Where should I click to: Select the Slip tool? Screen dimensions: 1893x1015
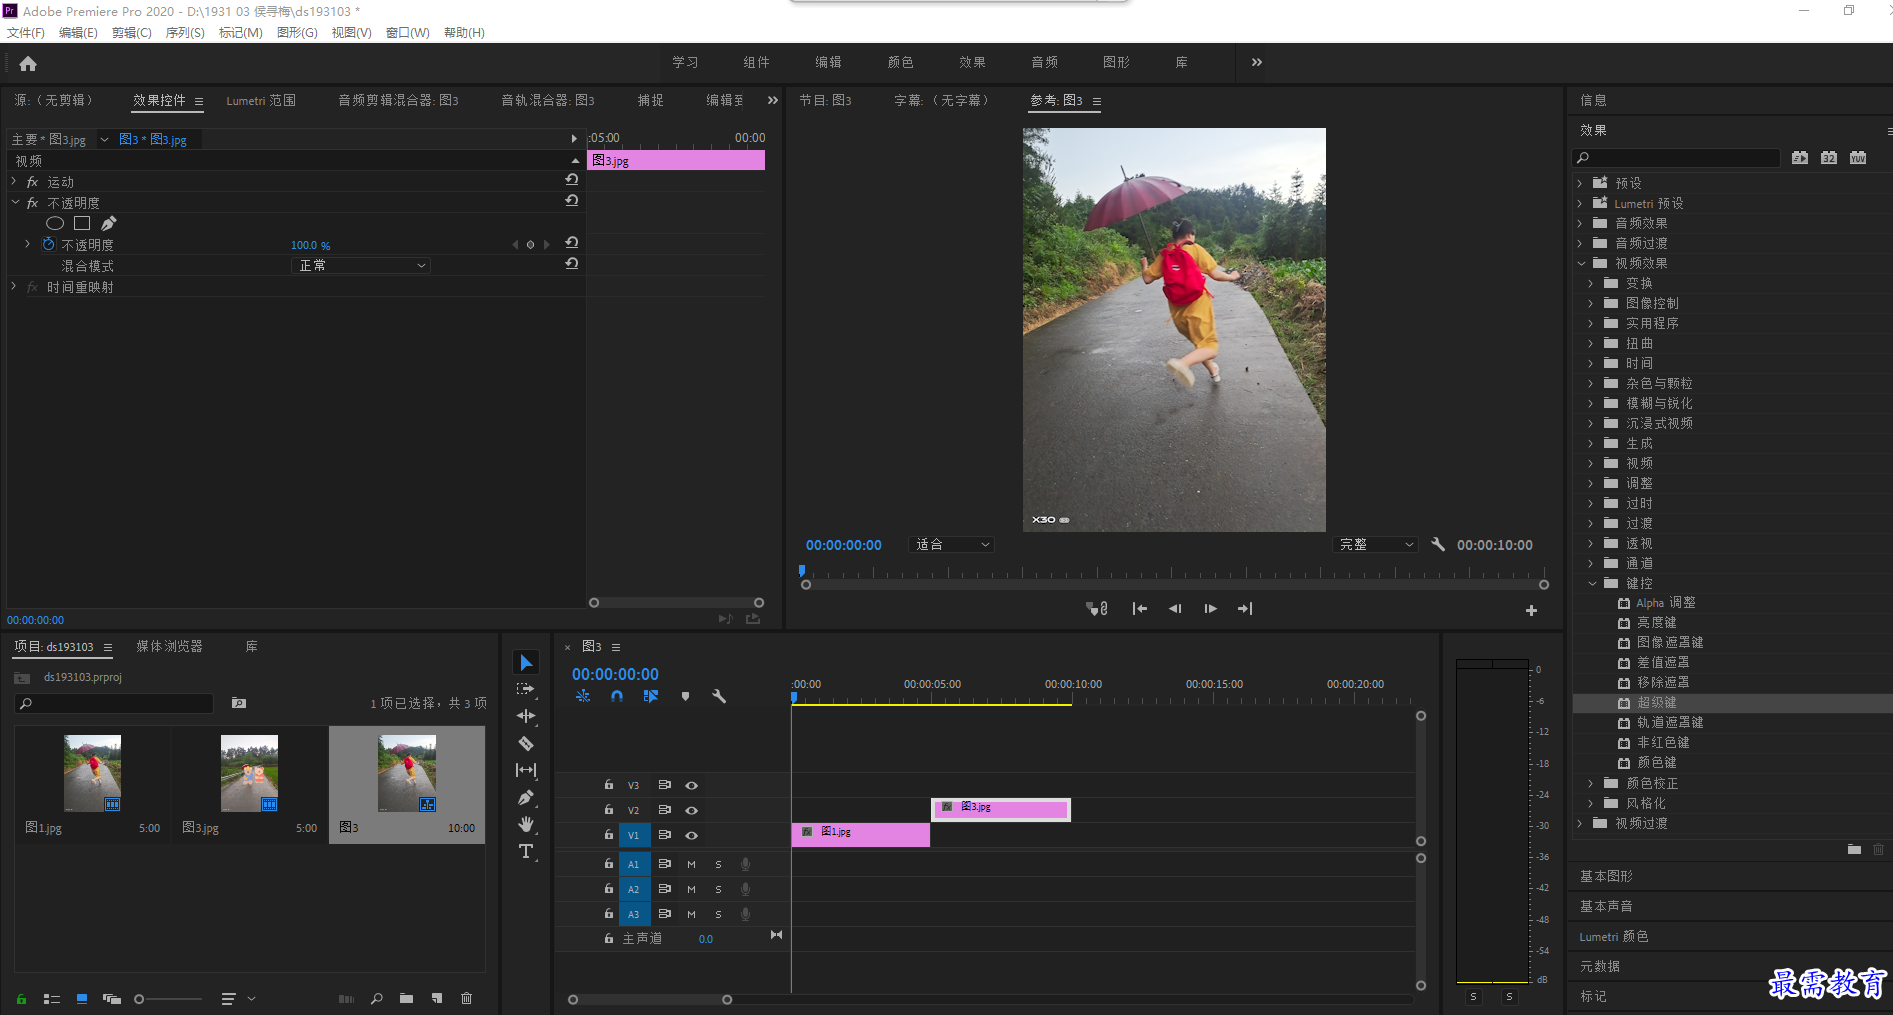pos(526,770)
